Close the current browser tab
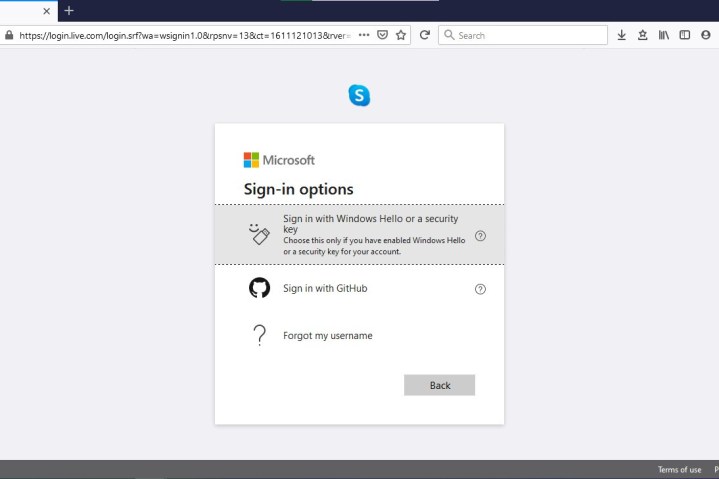Image resolution: width=719 pixels, height=479 pixels. pos(46,11)
